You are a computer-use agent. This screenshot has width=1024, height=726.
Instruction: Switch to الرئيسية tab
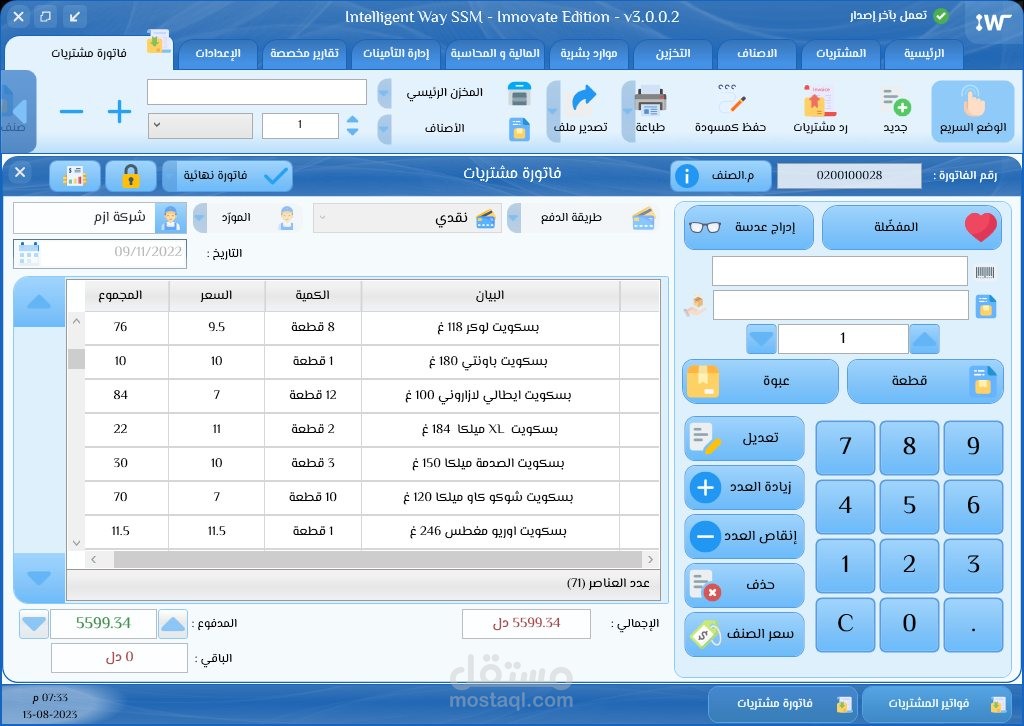point(925,54)
